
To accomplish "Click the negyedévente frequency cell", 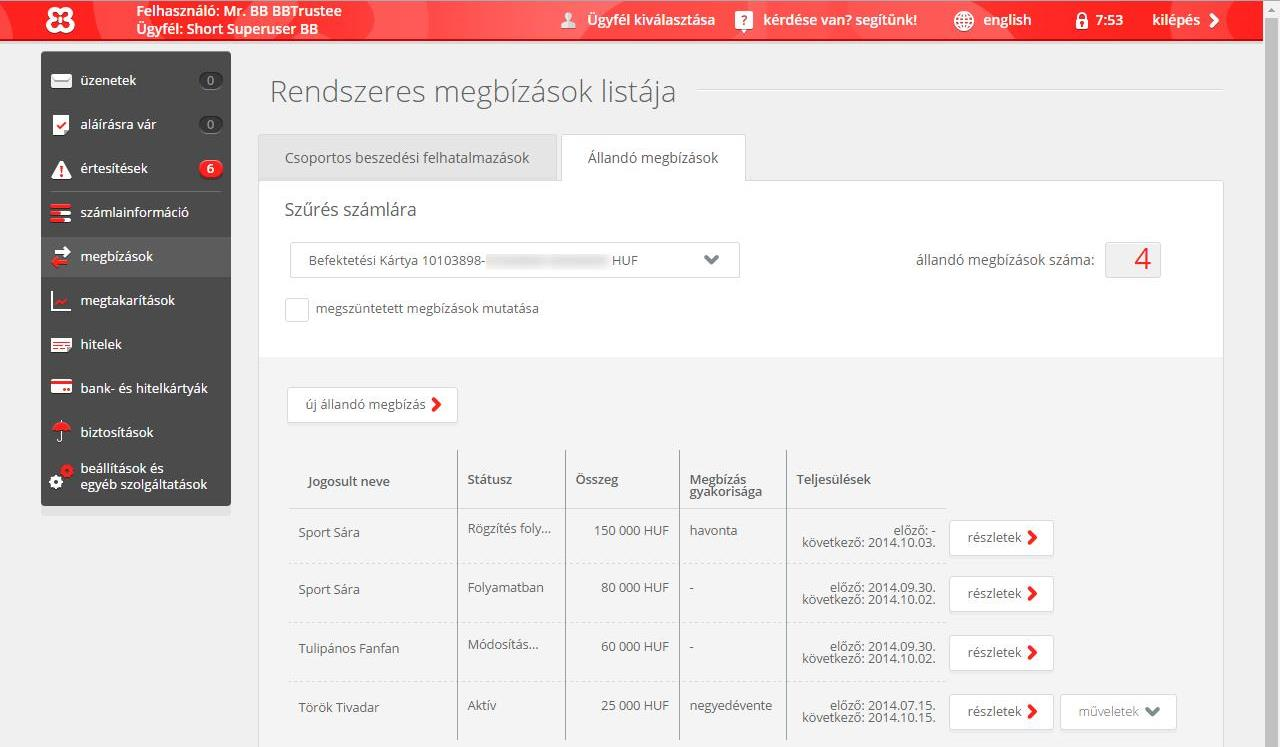I will pyautogui.click(x=731, y=706).
